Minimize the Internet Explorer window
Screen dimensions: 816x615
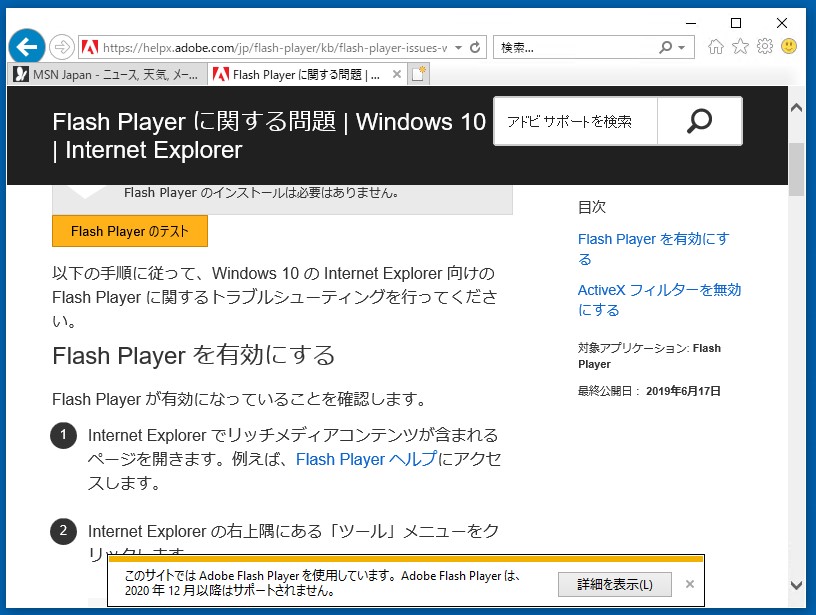click(x=691, y=23)
